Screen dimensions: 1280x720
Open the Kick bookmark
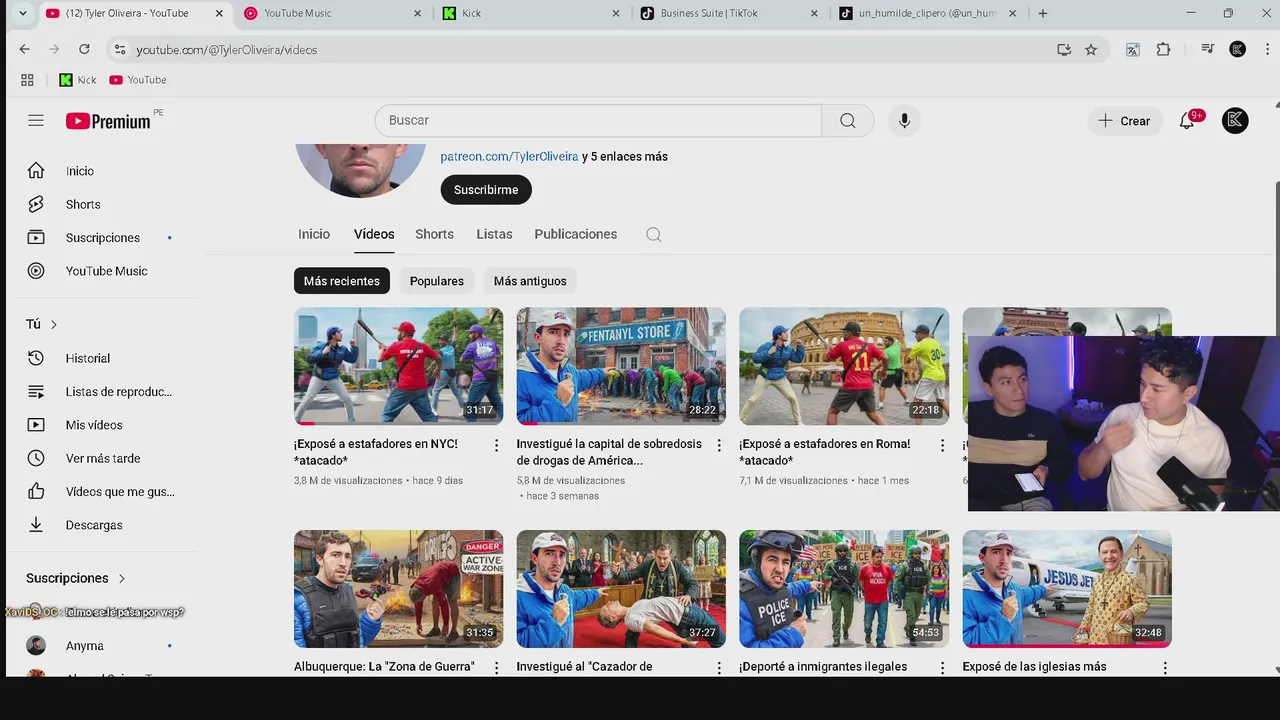[x=78, y=80]
